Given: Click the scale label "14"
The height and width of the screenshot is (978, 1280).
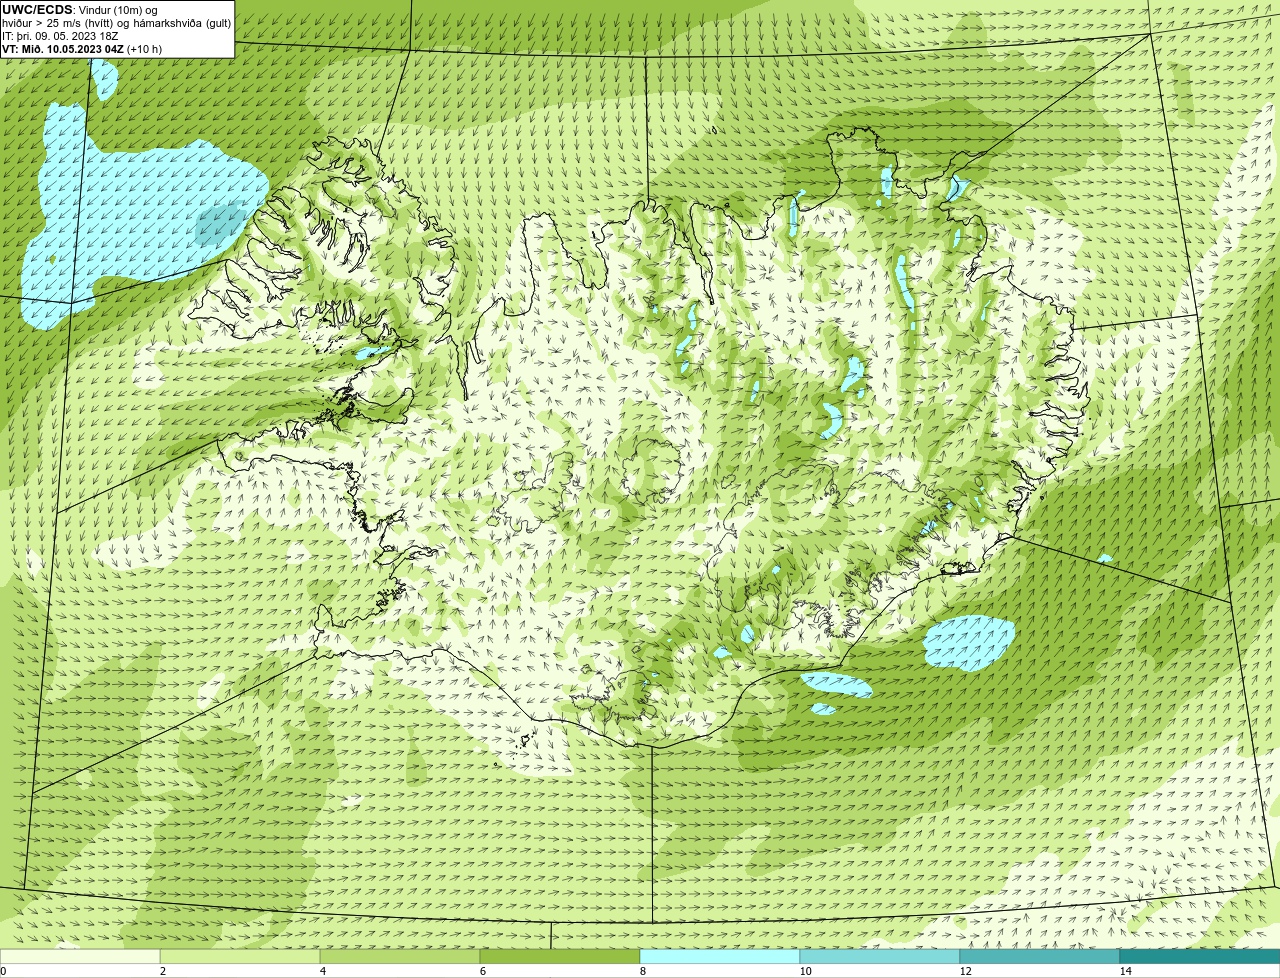Looking at the screenshot, I should coord(1125,971).
